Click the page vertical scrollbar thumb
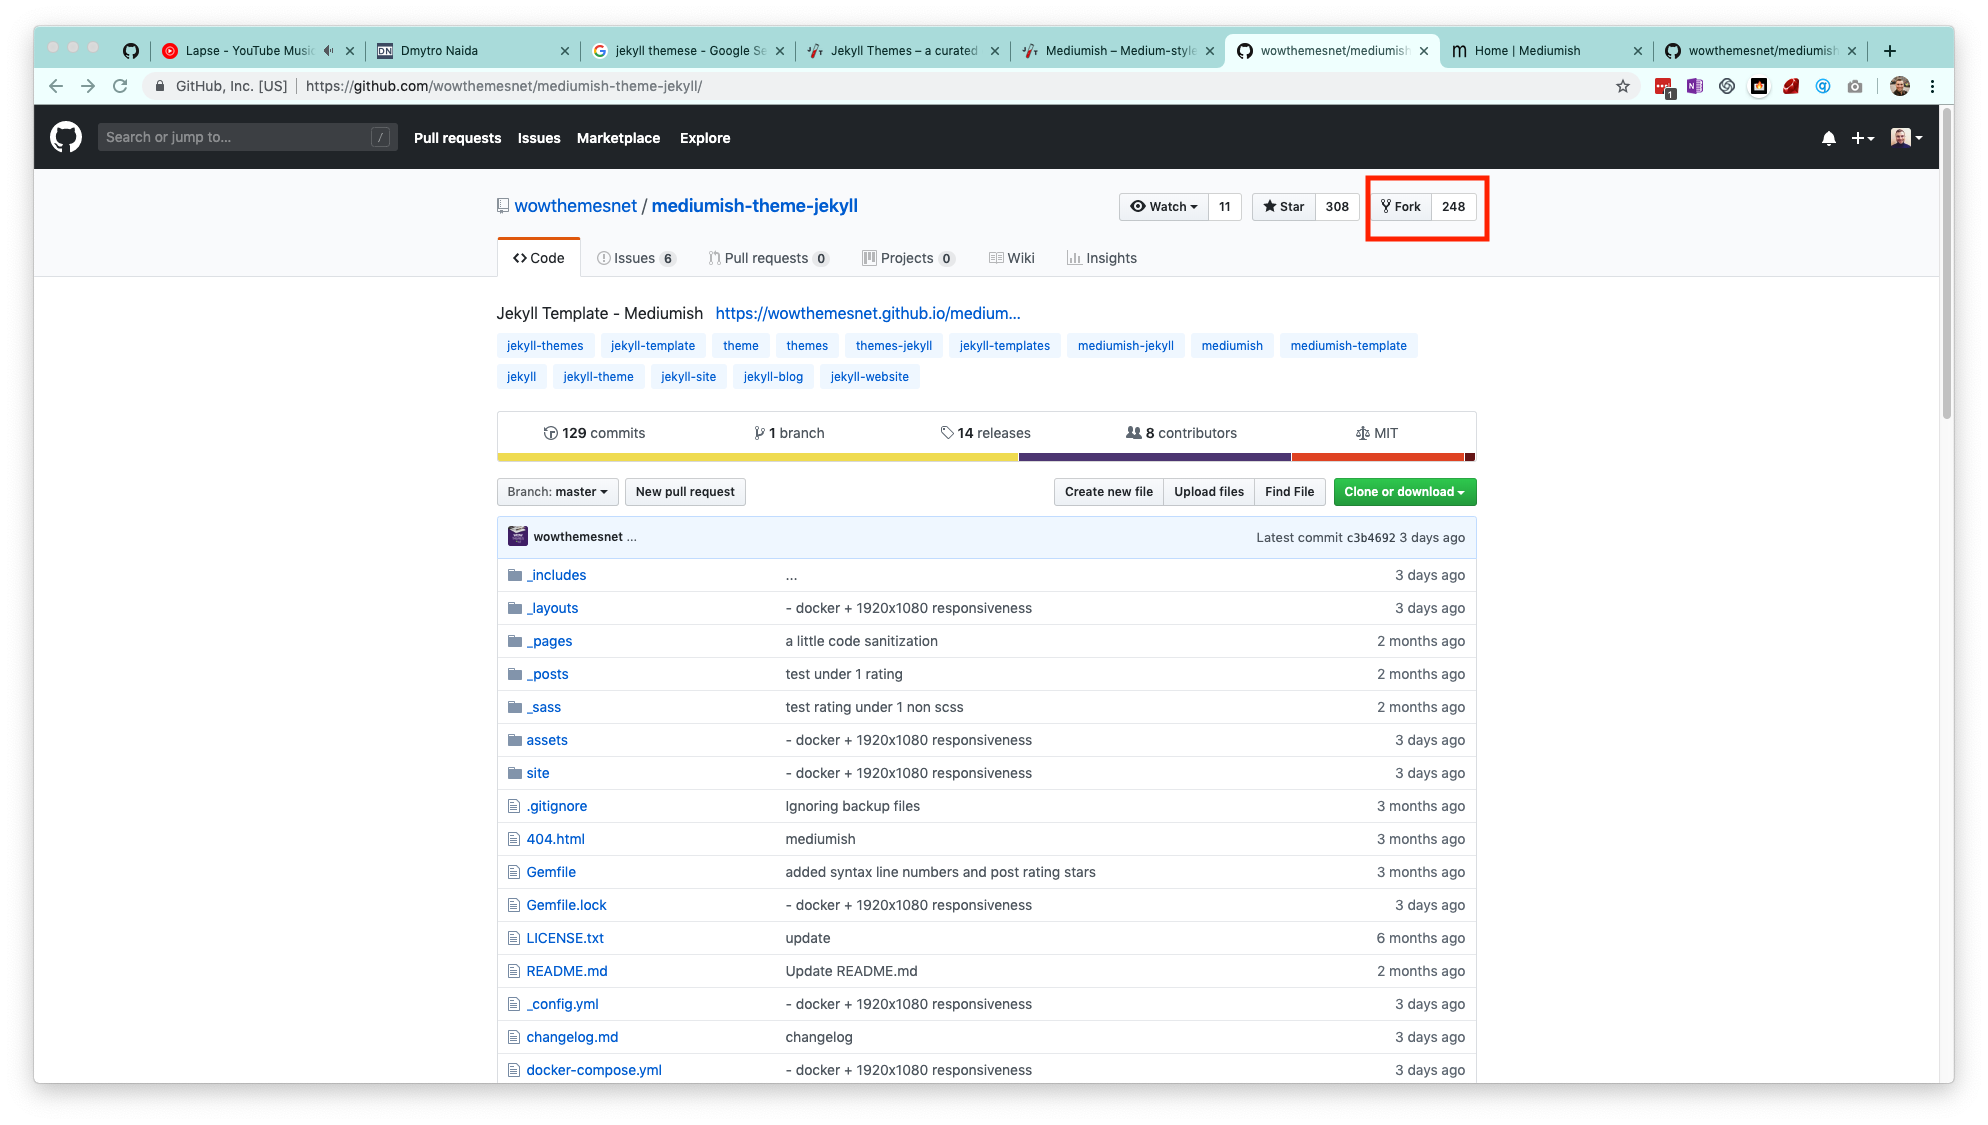 pyautogui.click(x=1946, y=265)
